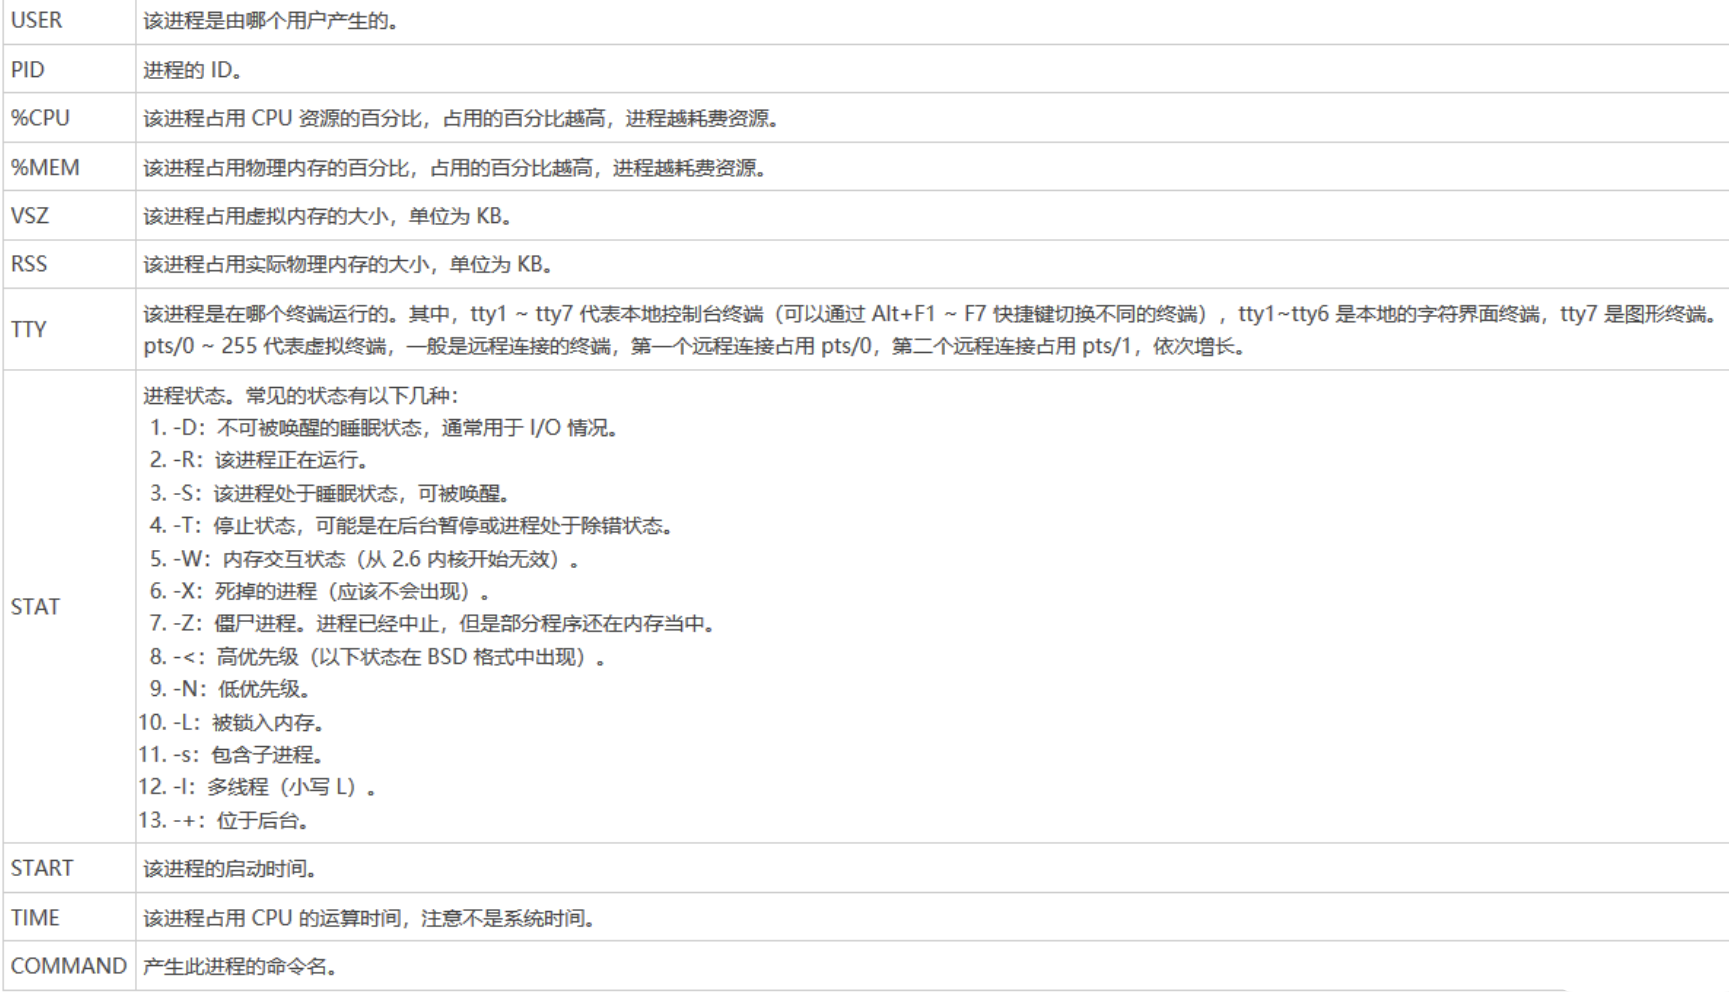The height and width of the screenshot is (994, 1729).
Task: Click the TIME row label
Action: (35, 917)
